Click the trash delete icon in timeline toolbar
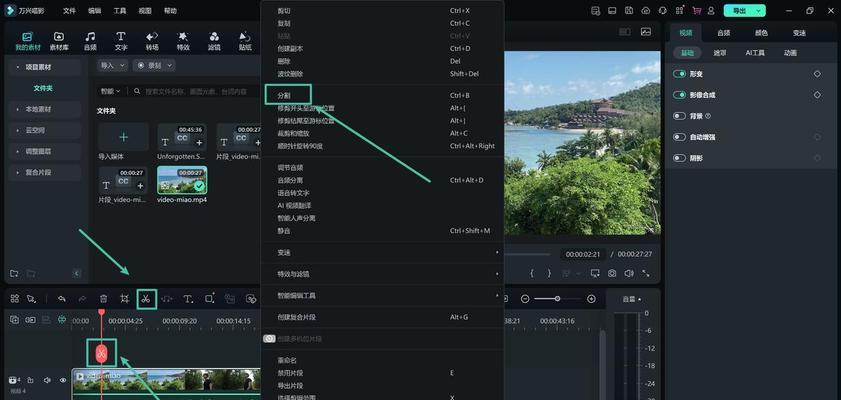 (x=104, y=299)
